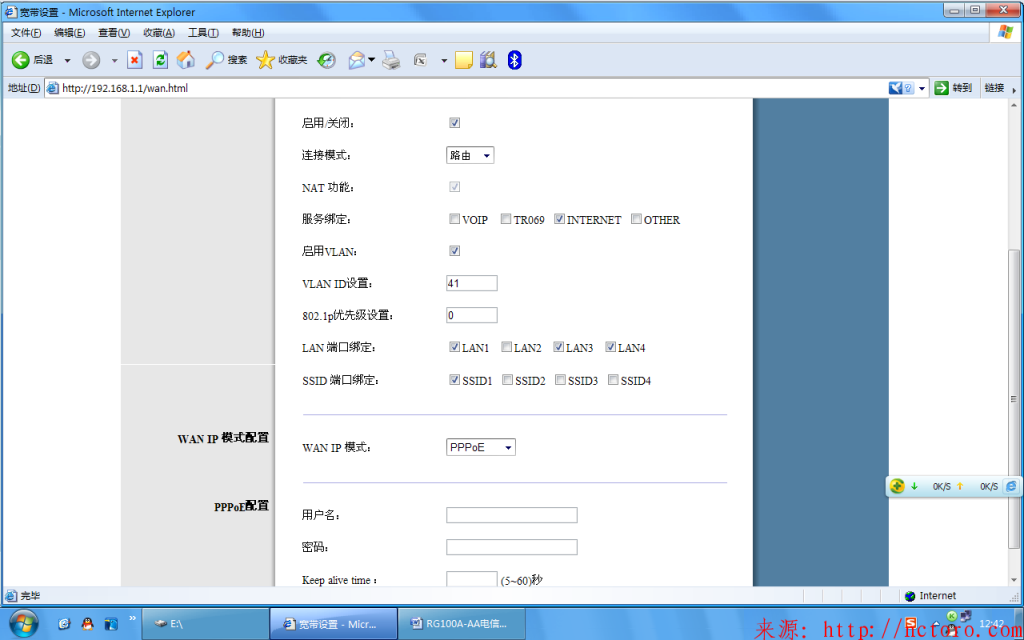Open the Mail icon dropdown arrow
This screenshot has height=640, width=1024.
coord(372,60)
